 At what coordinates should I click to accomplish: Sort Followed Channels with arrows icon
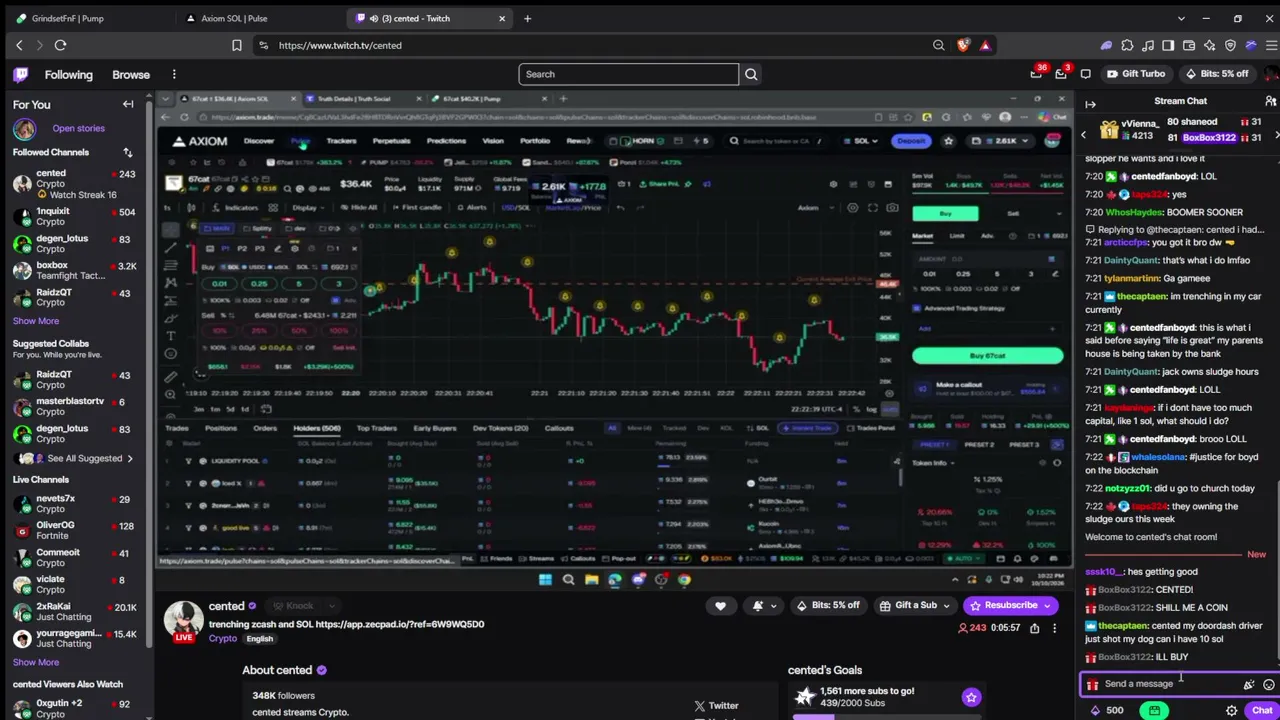point(128,153)
